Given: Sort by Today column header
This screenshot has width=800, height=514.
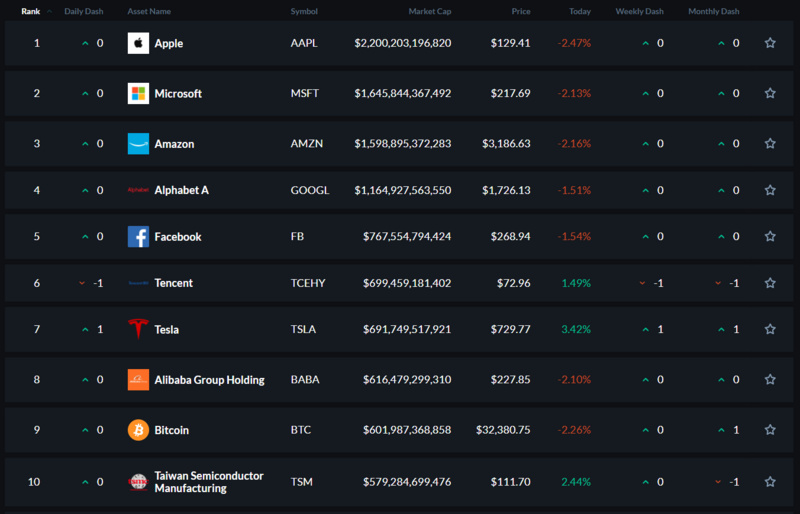Looking at the screenshot, I should [580, 11].
